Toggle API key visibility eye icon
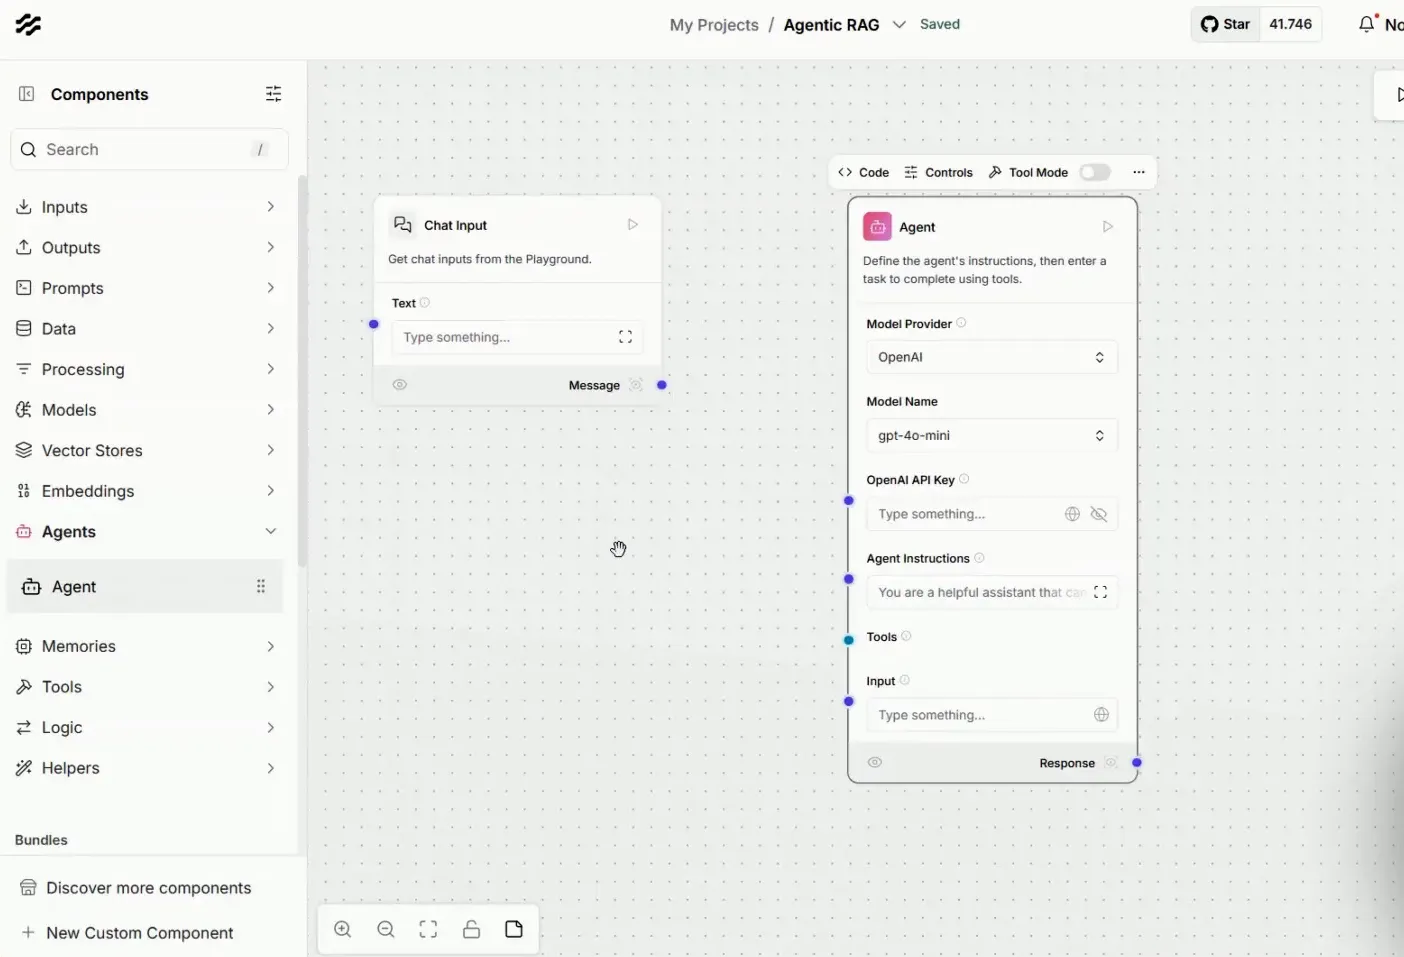The image size is (1404, 957). pos(1099,514)
